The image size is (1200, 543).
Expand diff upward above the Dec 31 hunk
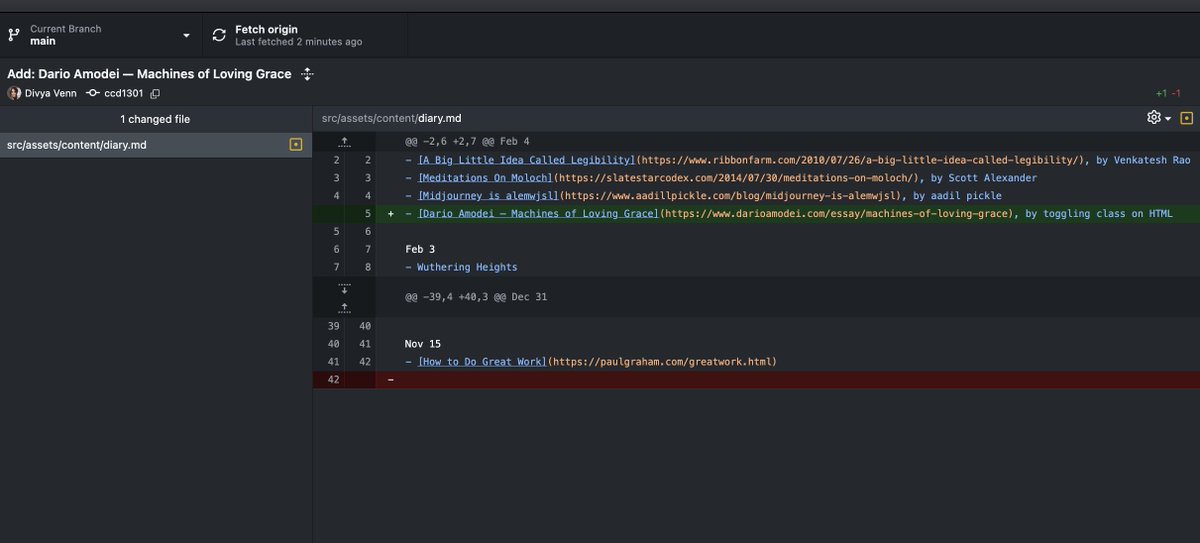pos(344,306)
